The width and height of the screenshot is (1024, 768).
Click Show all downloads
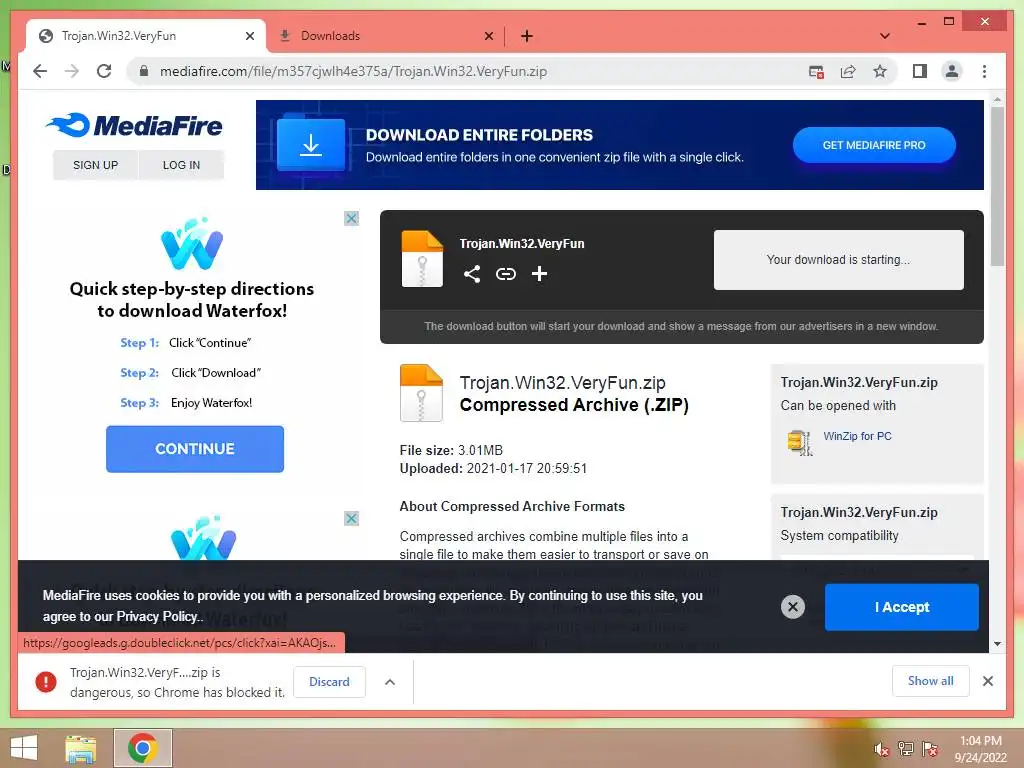(x=931, y=681)
